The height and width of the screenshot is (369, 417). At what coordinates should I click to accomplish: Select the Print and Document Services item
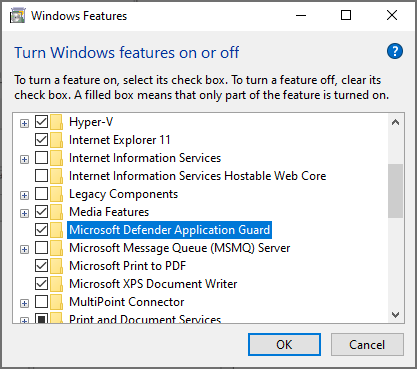tap(145, 319)
